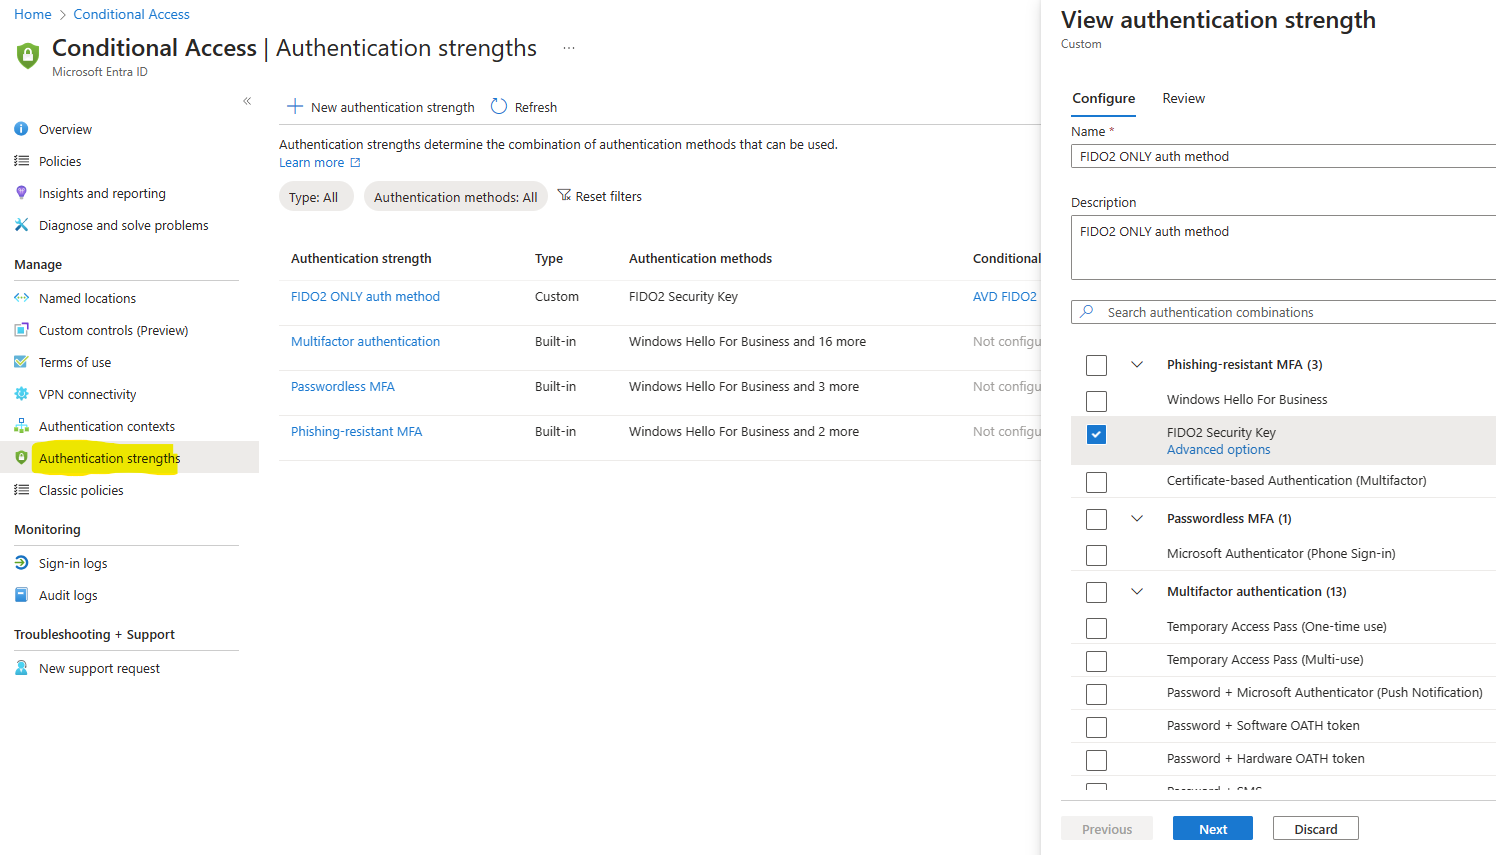Click the Authentication contexts icon

click(21, 426)
